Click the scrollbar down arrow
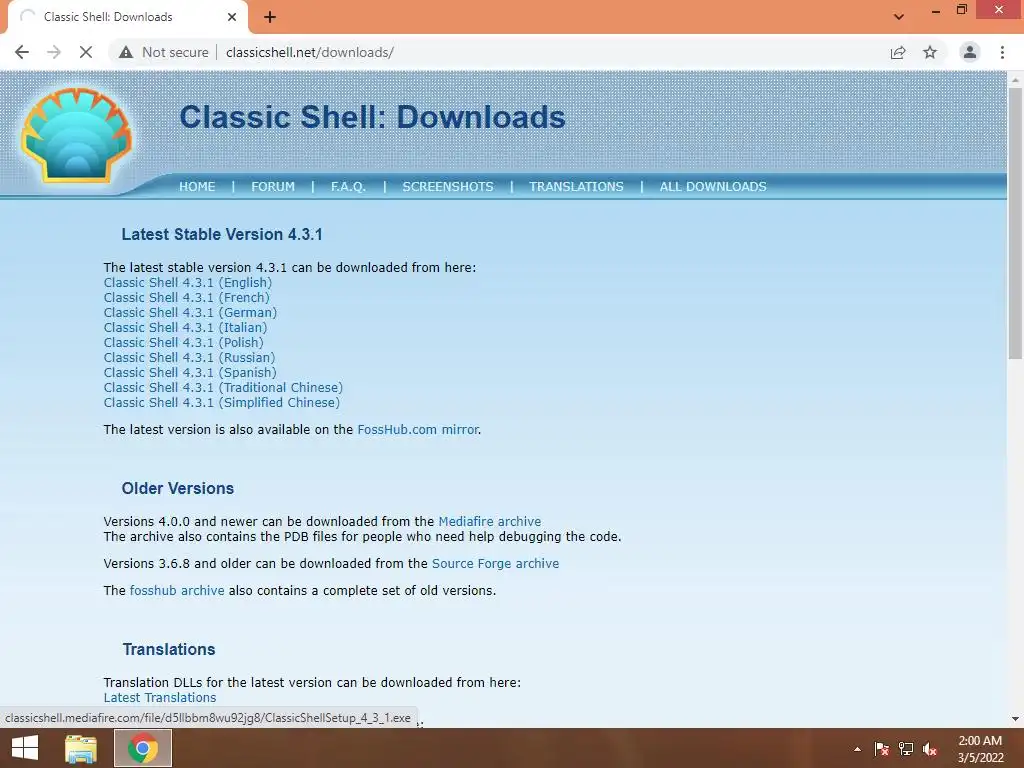The image size is (1024, 768). coord(1015,719)
